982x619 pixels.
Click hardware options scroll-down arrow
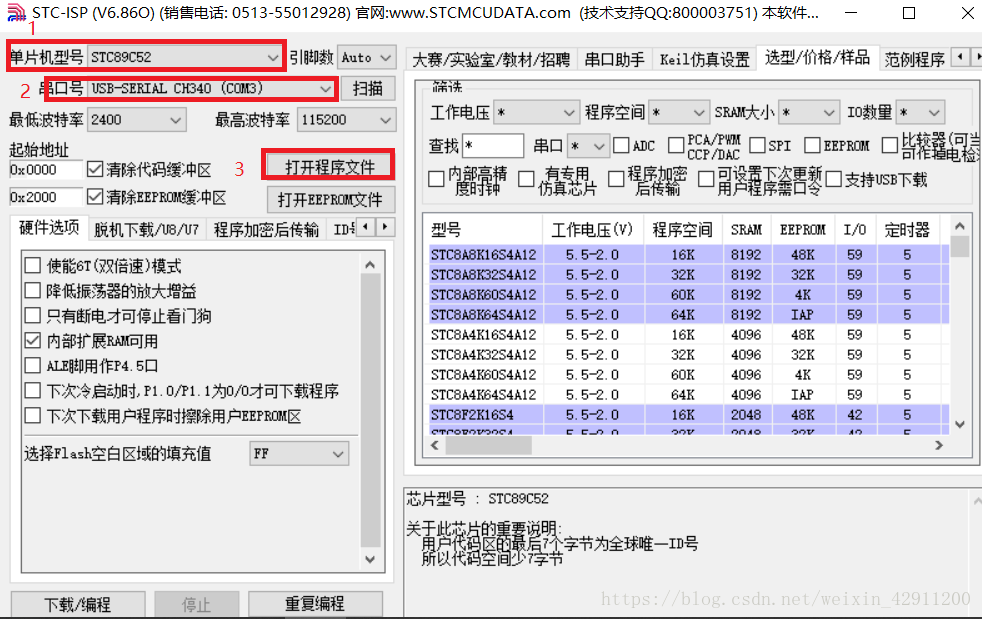370,559
